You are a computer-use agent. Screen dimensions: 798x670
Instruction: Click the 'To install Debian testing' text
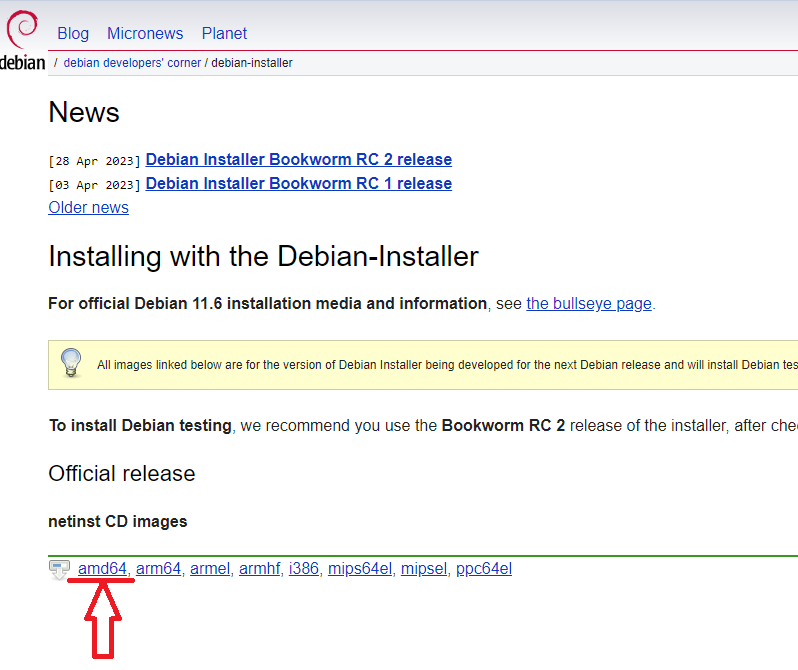[140, 426]
